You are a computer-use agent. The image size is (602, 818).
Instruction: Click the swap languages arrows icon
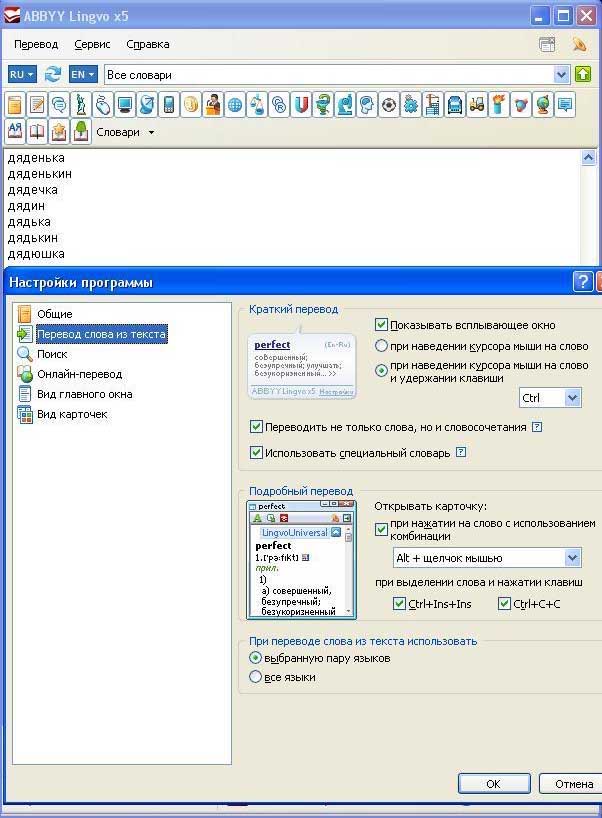53,75
